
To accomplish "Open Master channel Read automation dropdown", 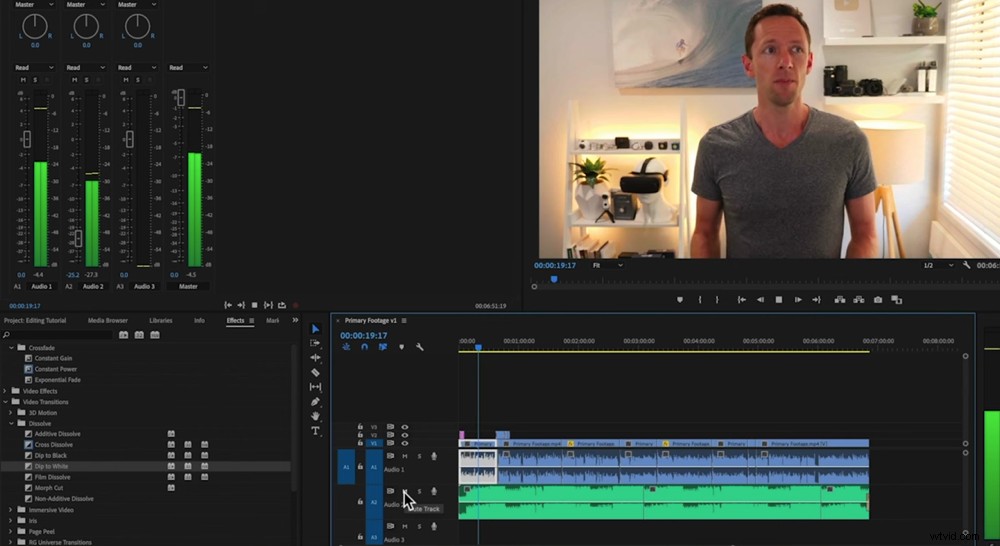I will [x=188, y=68].
